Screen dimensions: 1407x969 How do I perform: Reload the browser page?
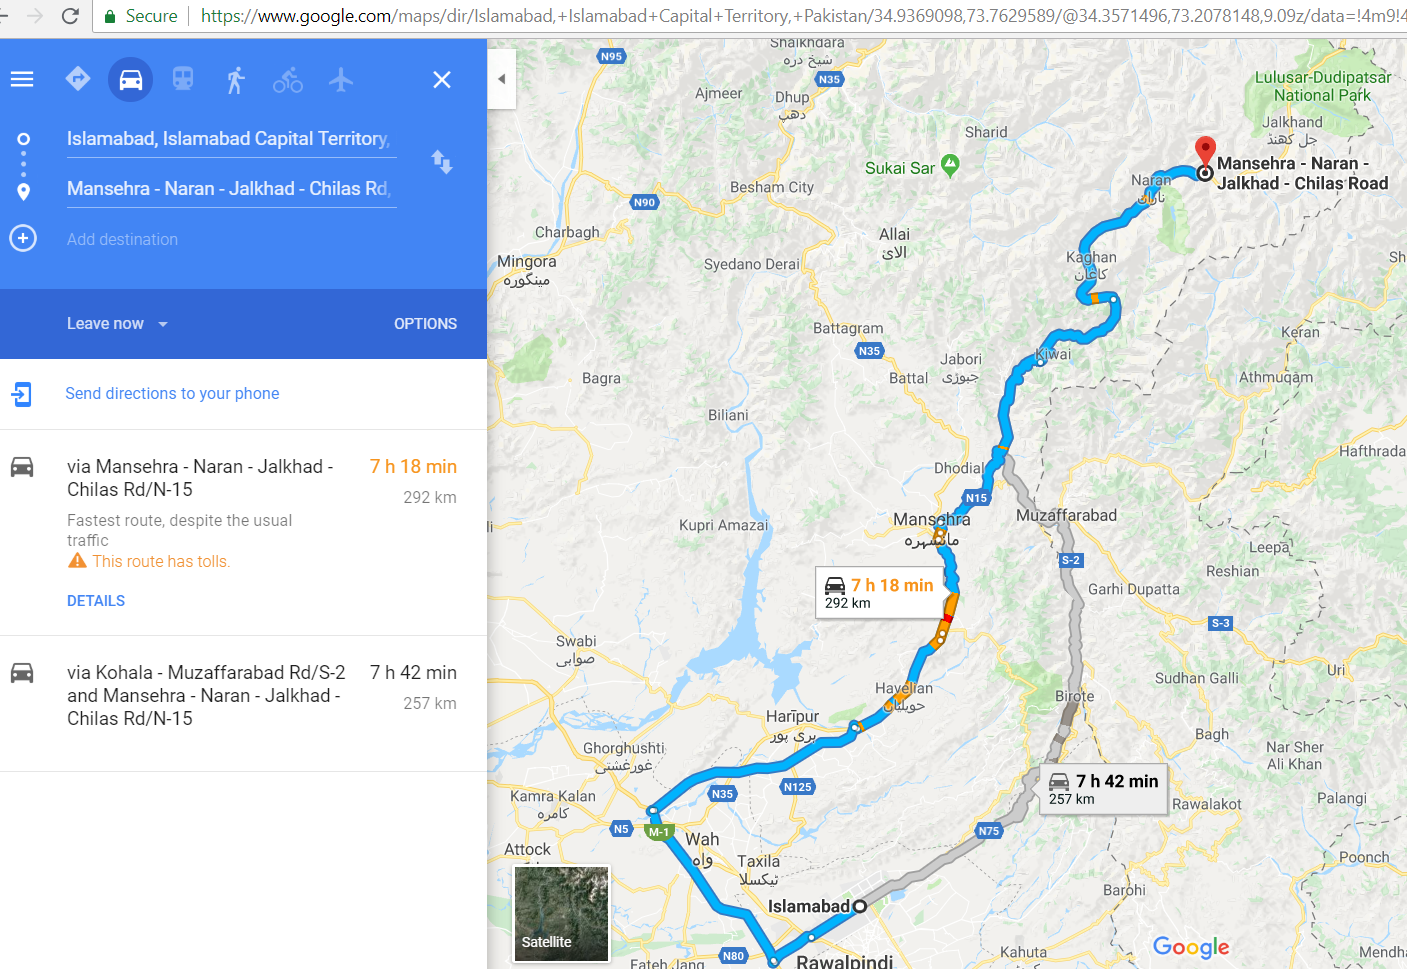point(70,16)
